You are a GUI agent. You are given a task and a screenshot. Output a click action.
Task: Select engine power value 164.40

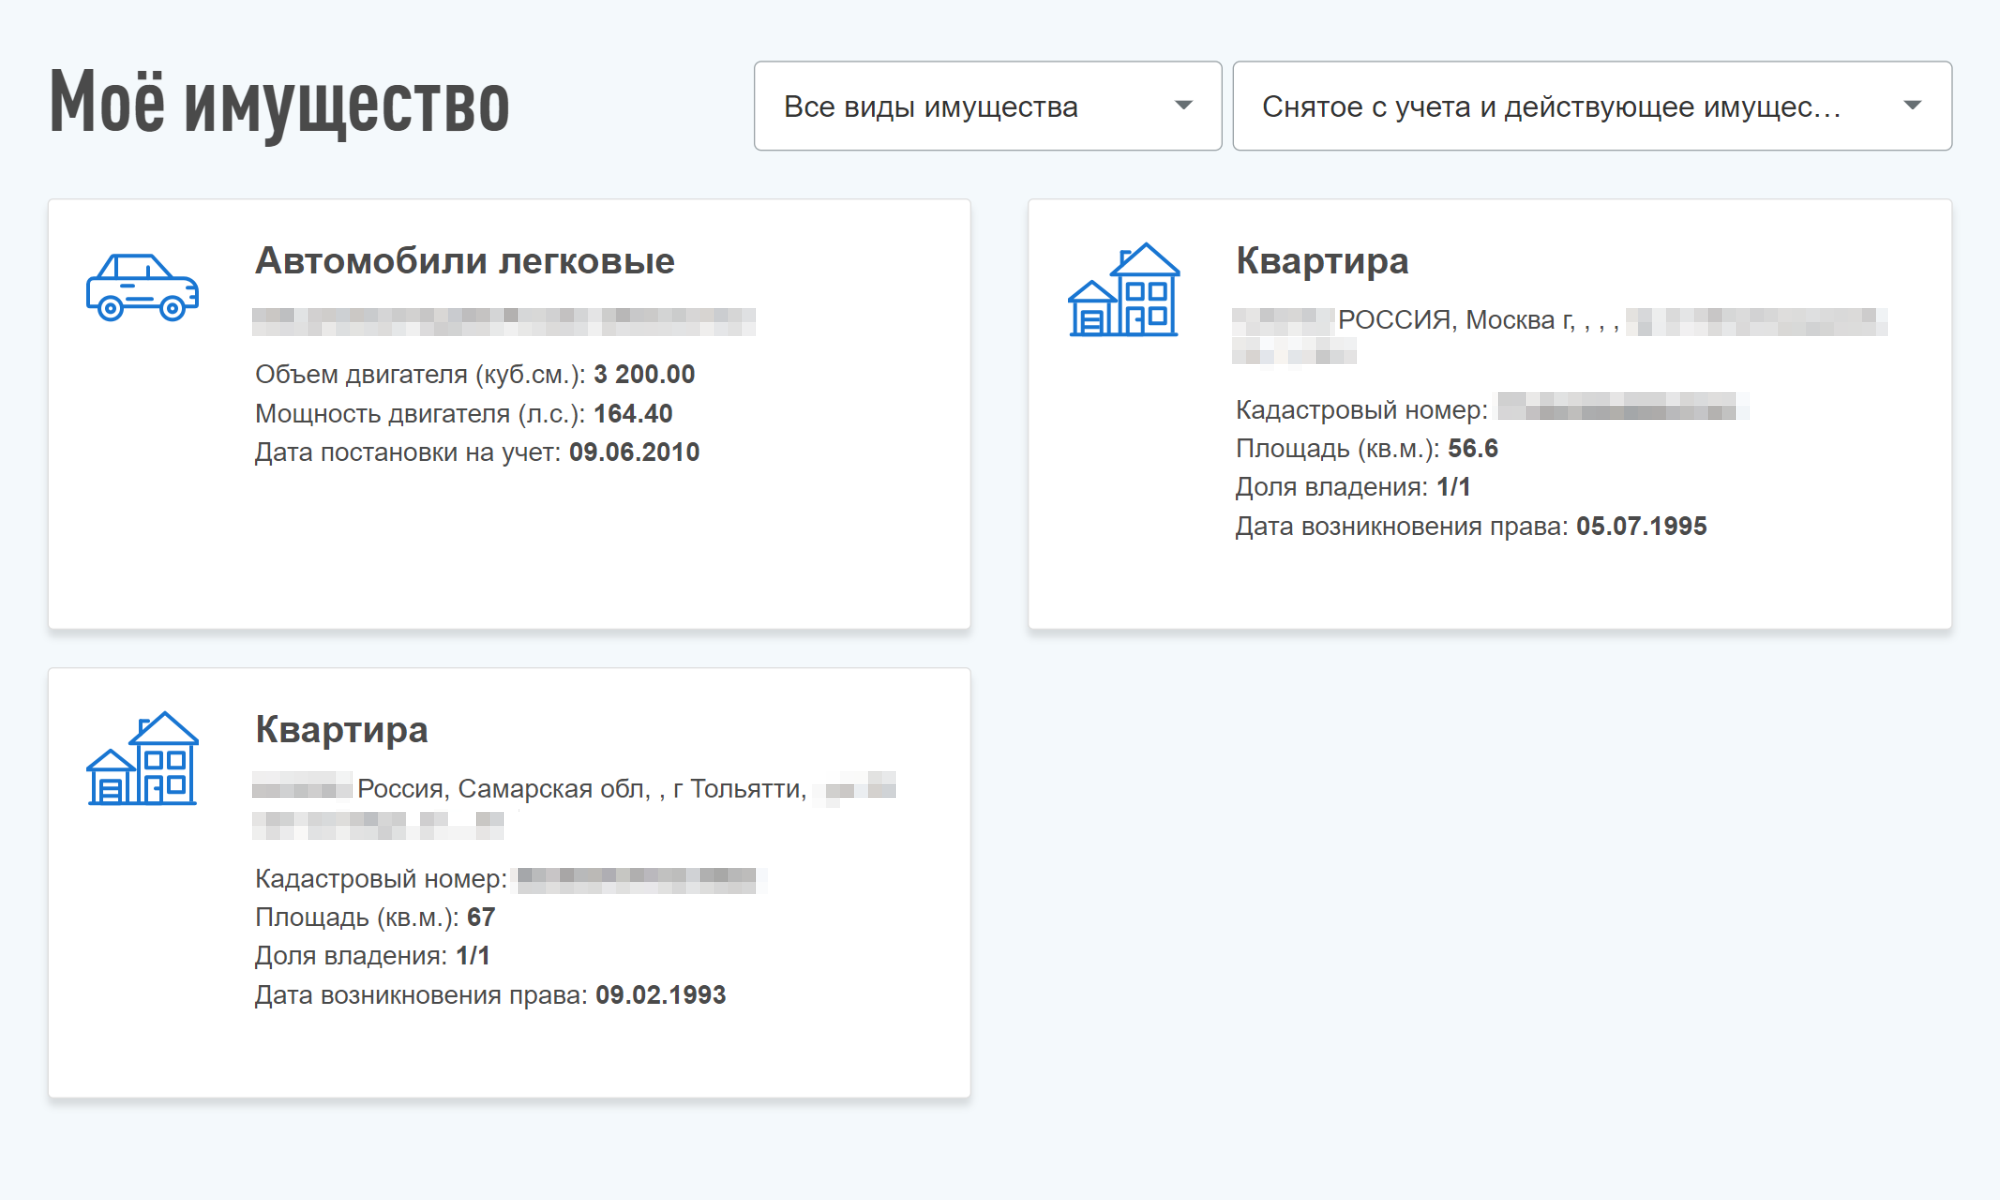click(x=633, y=413)
